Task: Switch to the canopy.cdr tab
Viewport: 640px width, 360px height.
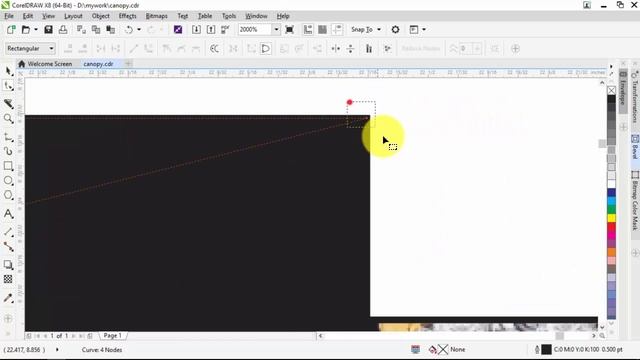Action: [x=98, y=64]
